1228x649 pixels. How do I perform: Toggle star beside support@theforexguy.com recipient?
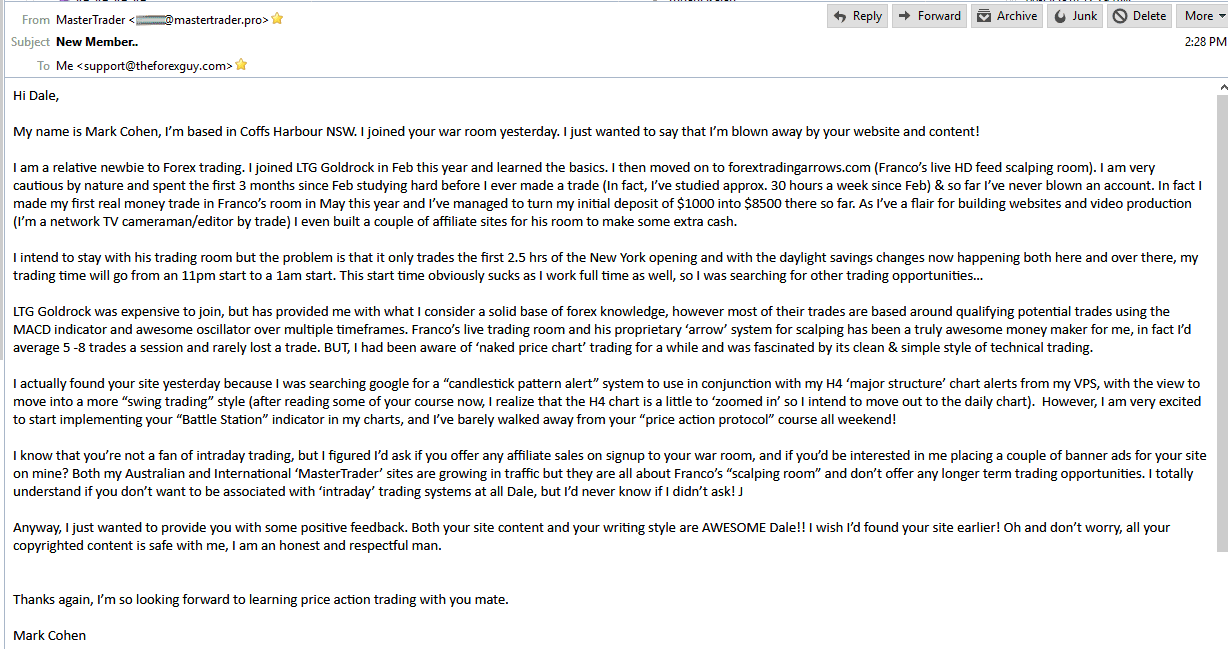point(241,65)
